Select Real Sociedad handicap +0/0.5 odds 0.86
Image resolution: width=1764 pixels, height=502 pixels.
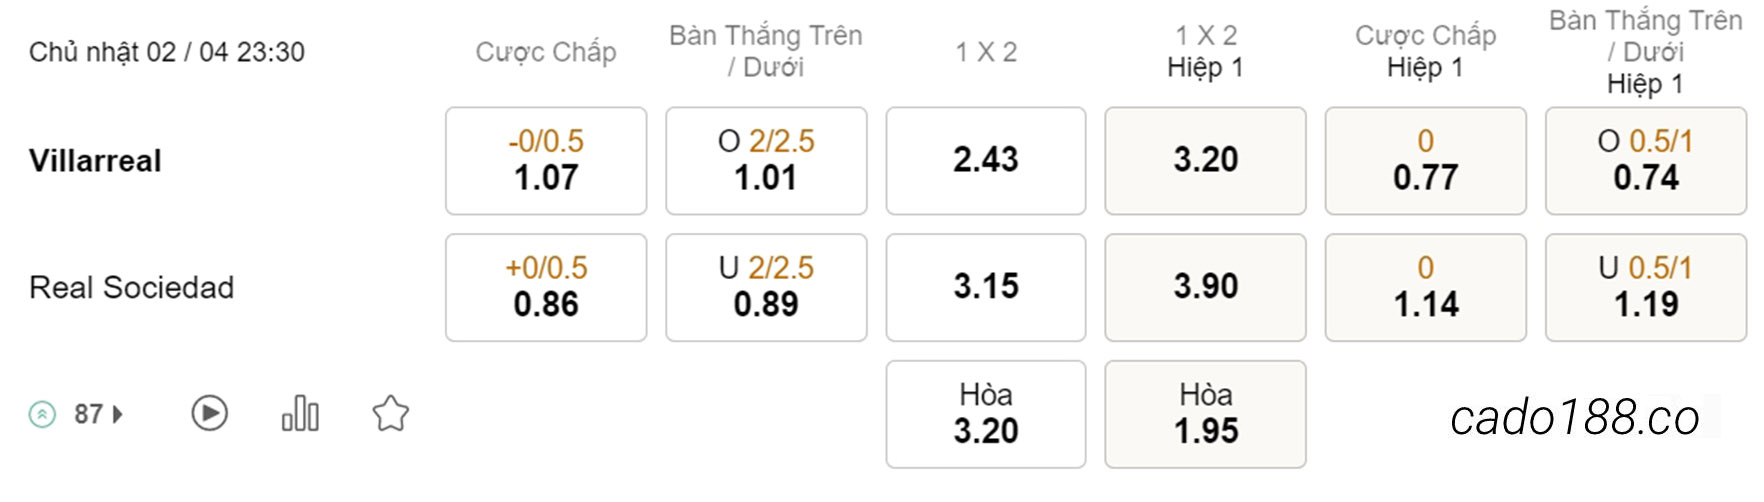pos(546,288)
